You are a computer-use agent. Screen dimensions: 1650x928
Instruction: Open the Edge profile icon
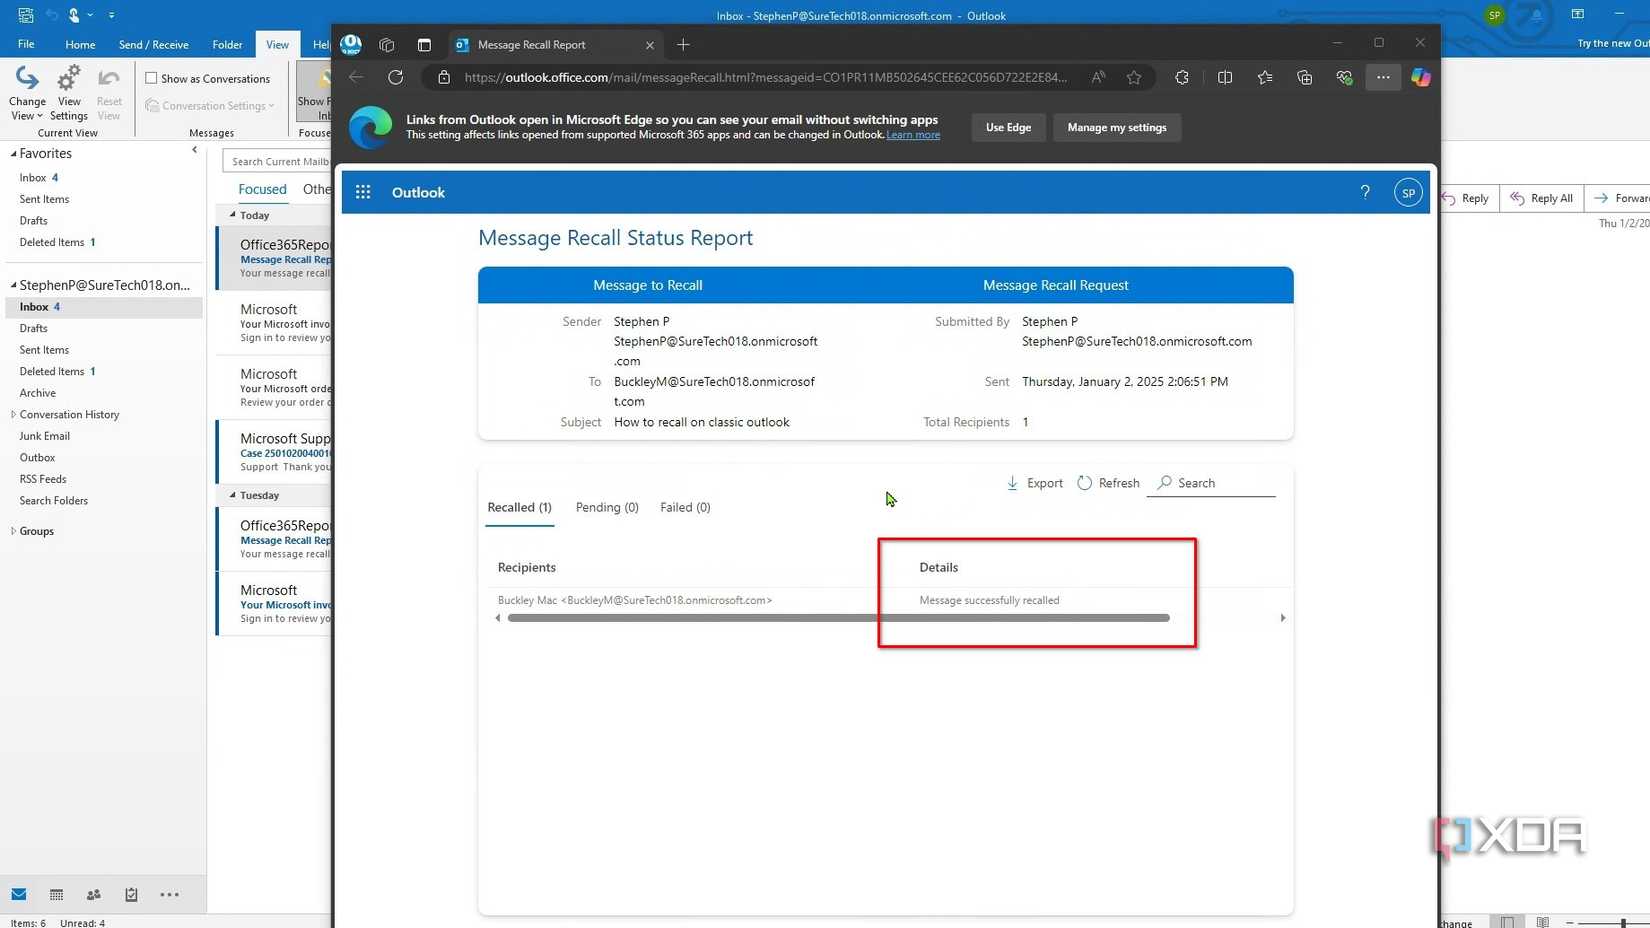[x=351, y=44]
